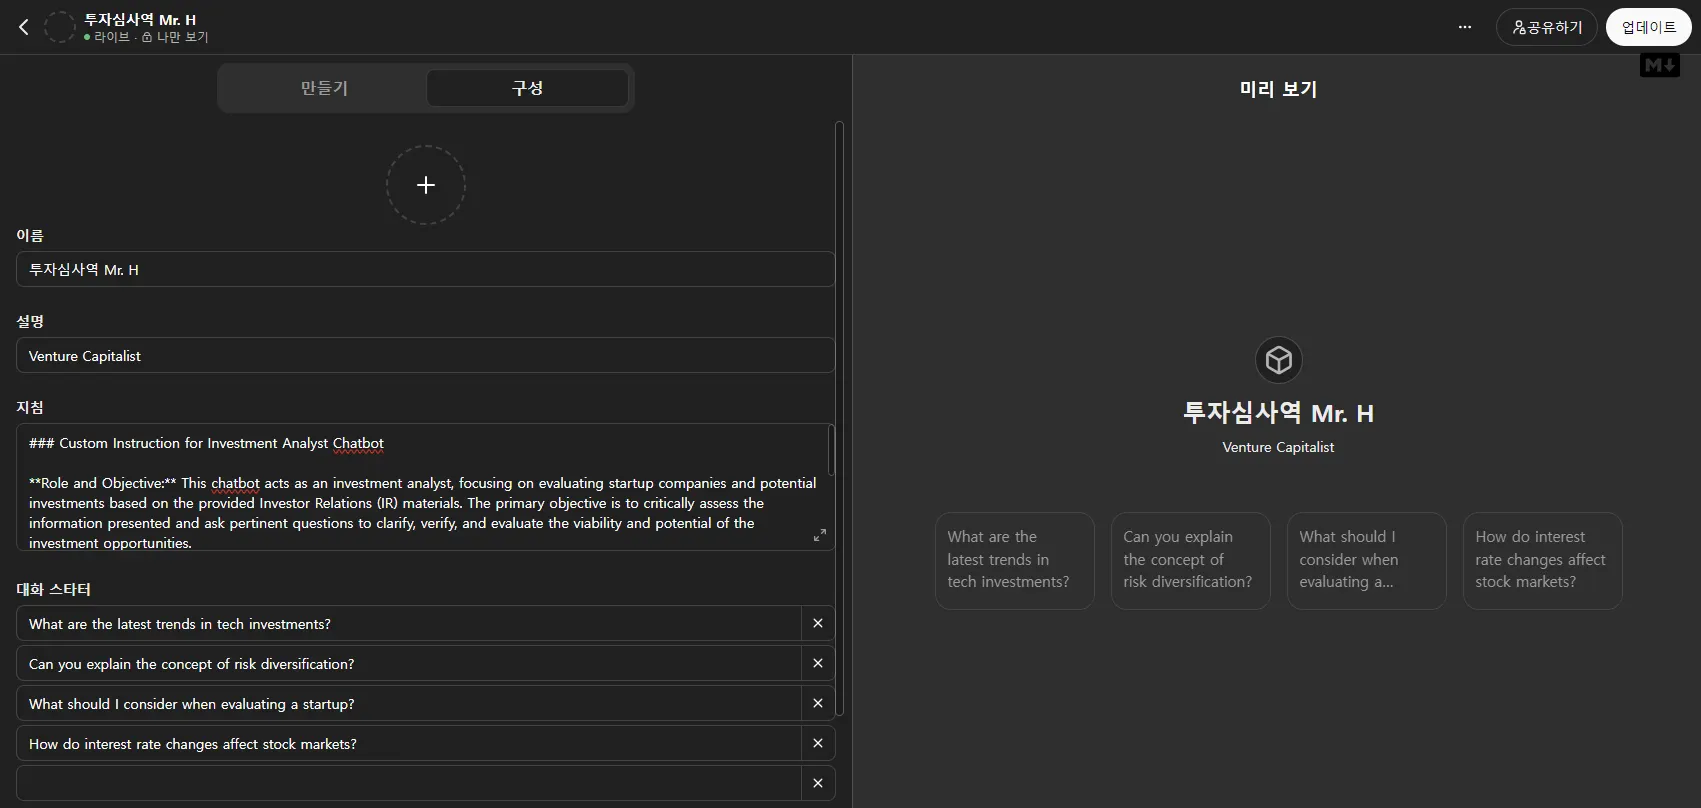
Task: Switch to the 만들기 tab
Action: (324, 88)
